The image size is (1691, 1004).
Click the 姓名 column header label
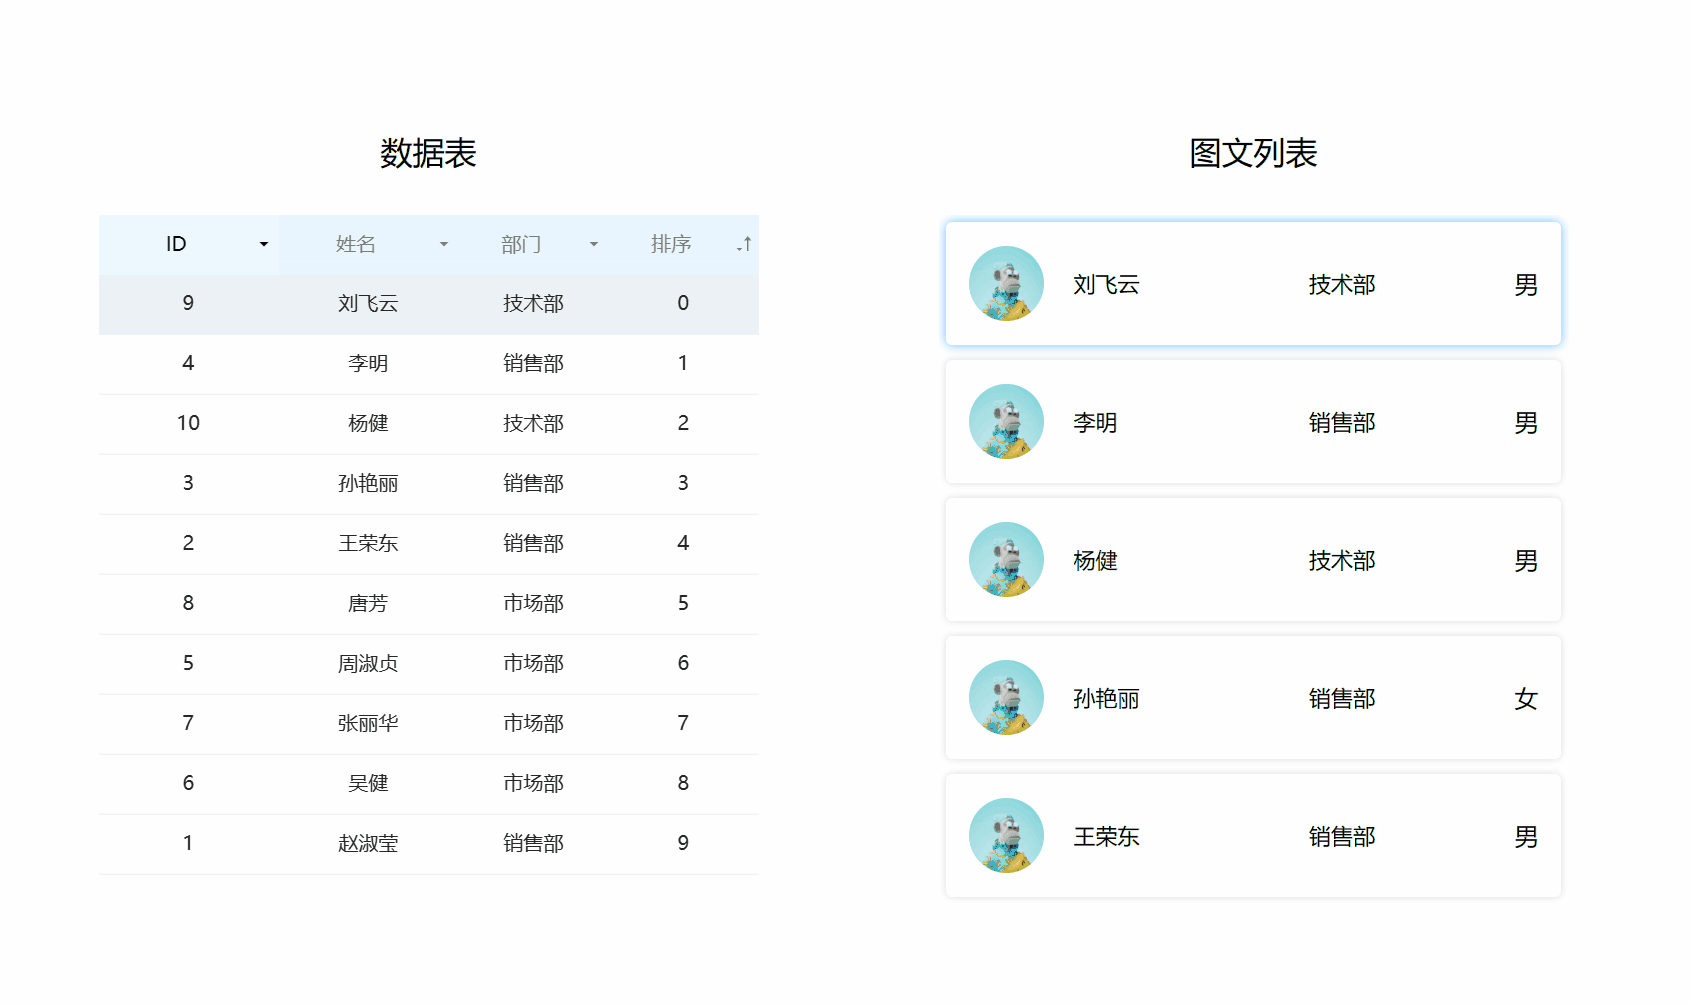pos(356,244)
